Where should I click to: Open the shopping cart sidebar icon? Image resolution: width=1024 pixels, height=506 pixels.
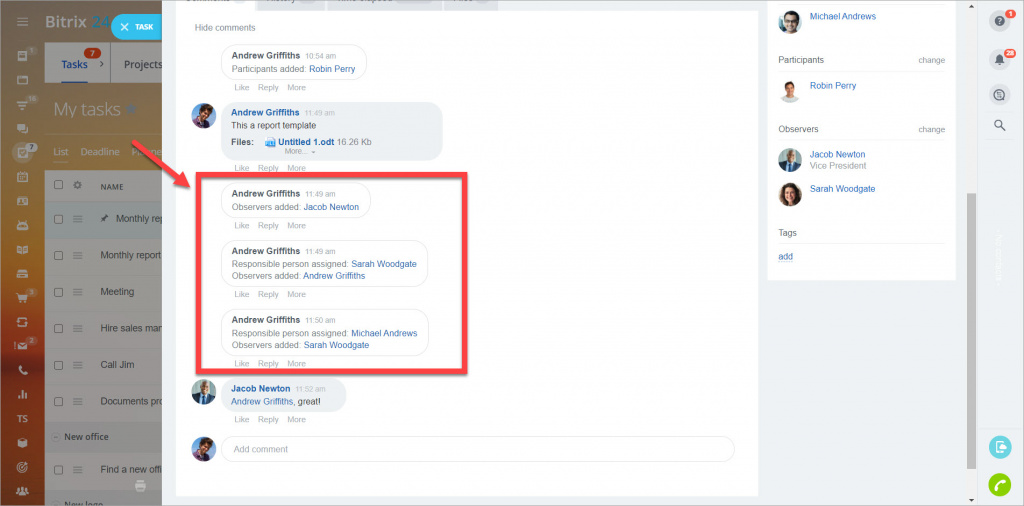click(22, 298)
